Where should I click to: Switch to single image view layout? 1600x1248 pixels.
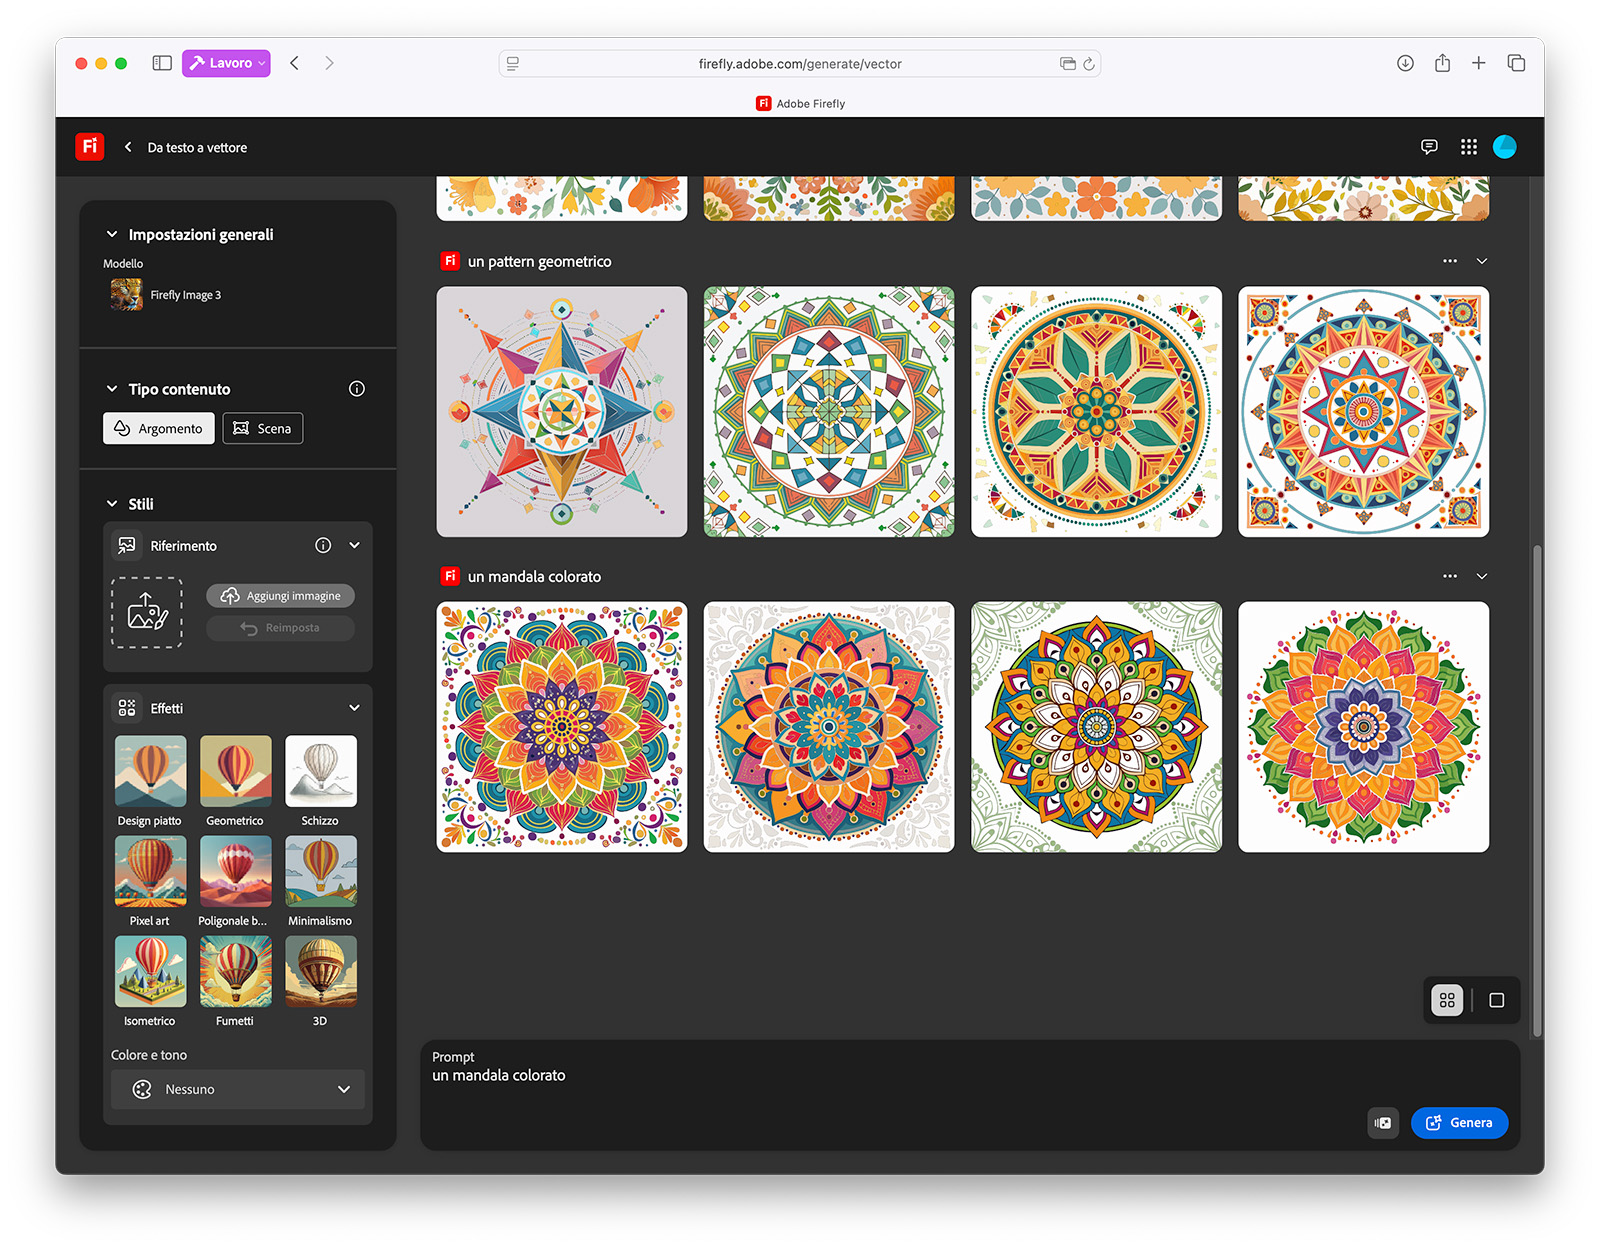click(1497, 1000)
